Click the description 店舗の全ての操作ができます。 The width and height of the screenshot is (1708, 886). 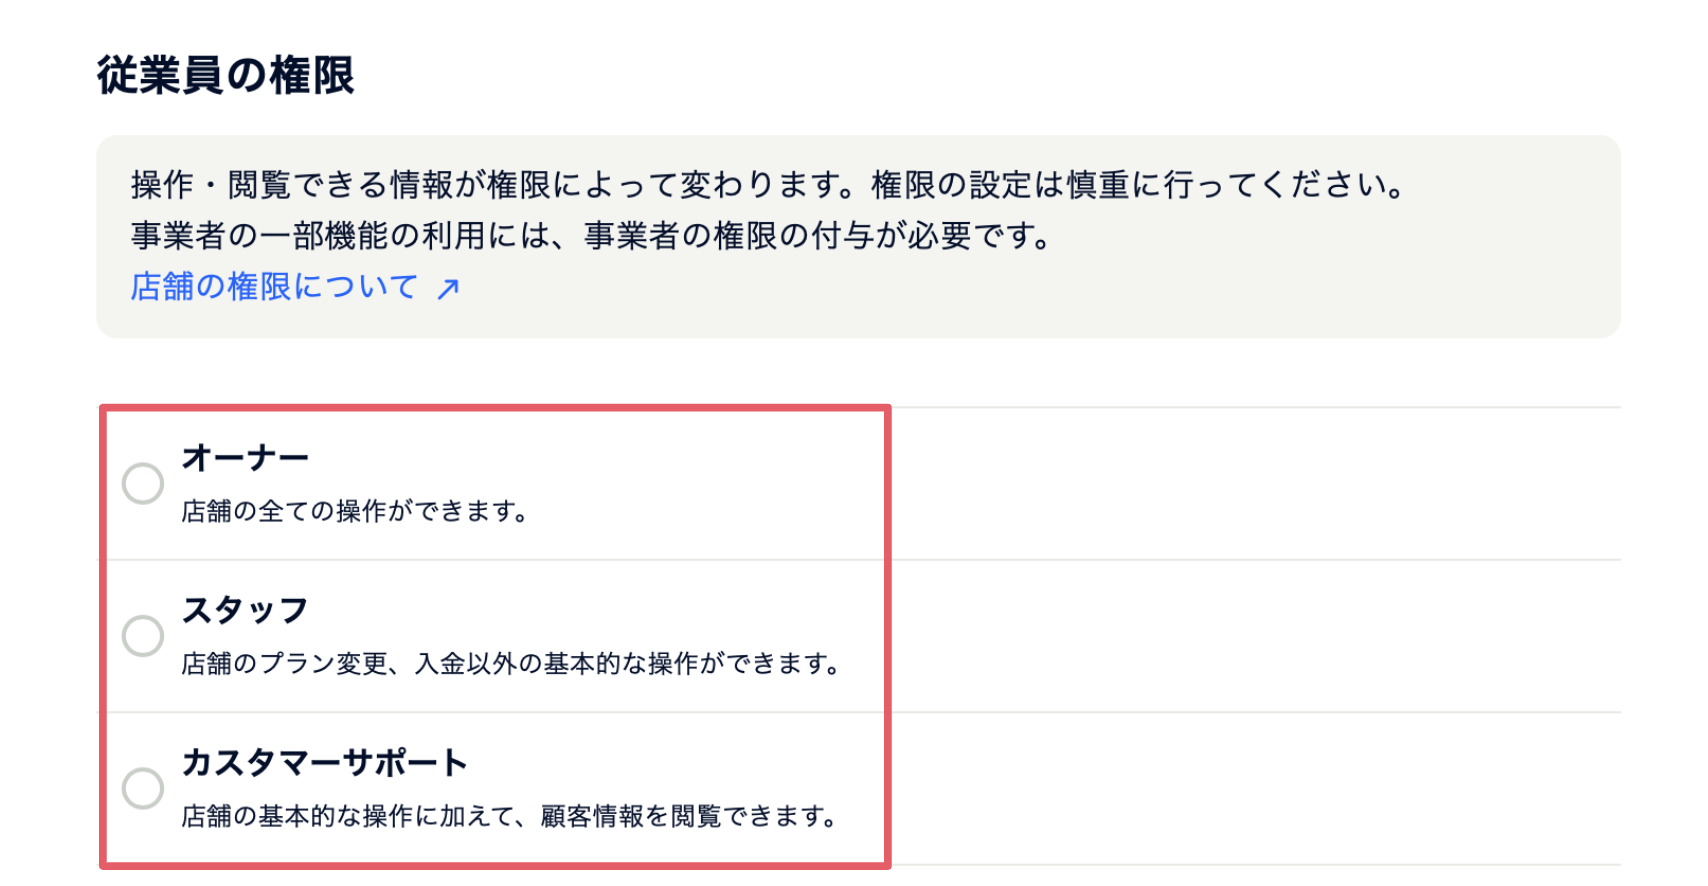point(354,511)
